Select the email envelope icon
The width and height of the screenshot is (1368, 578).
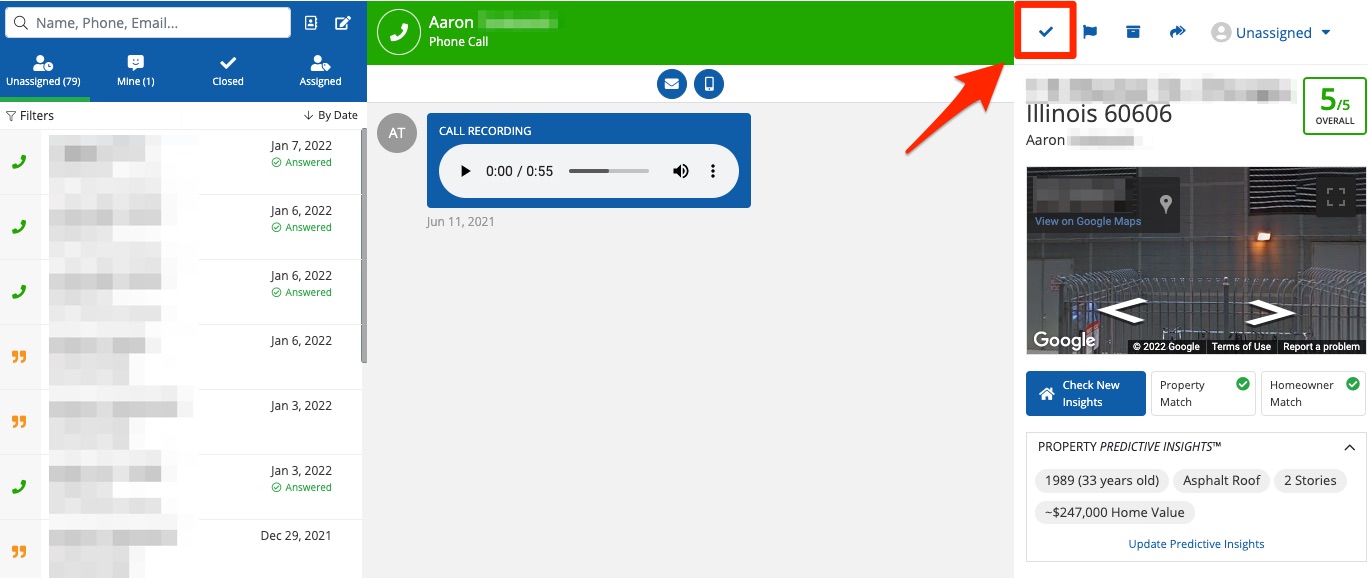click(x=671, y=84)
